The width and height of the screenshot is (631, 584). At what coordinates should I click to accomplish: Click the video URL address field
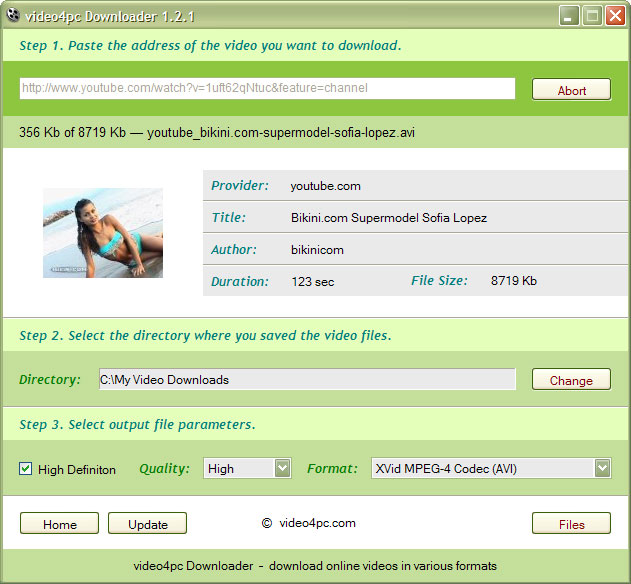pos(267,88)
